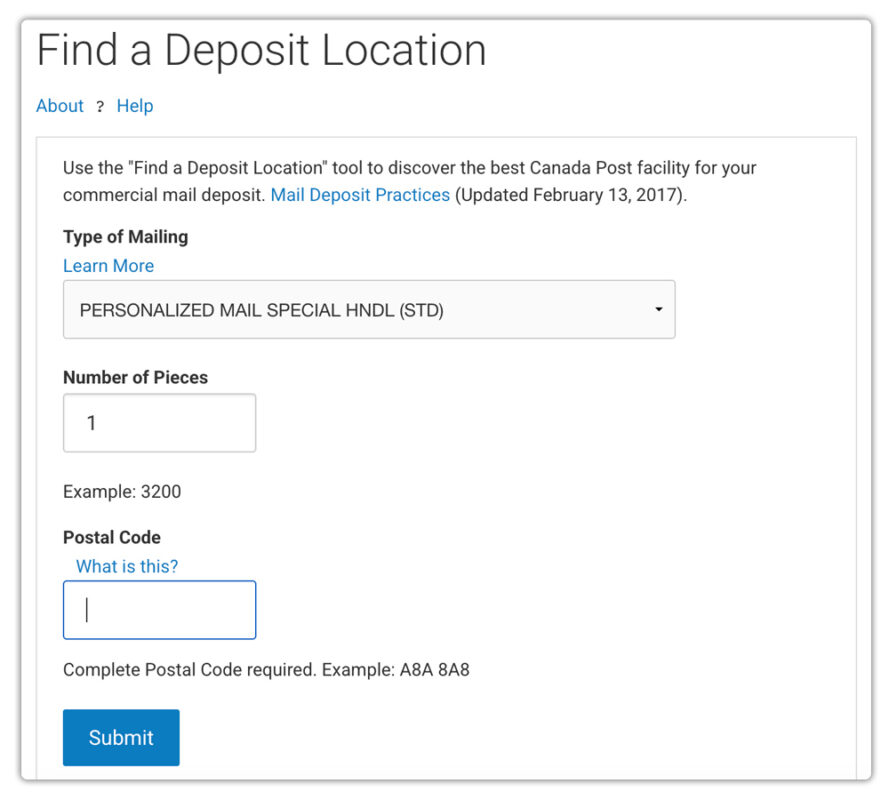Click into the Postal Code input field

click(159, 610)
